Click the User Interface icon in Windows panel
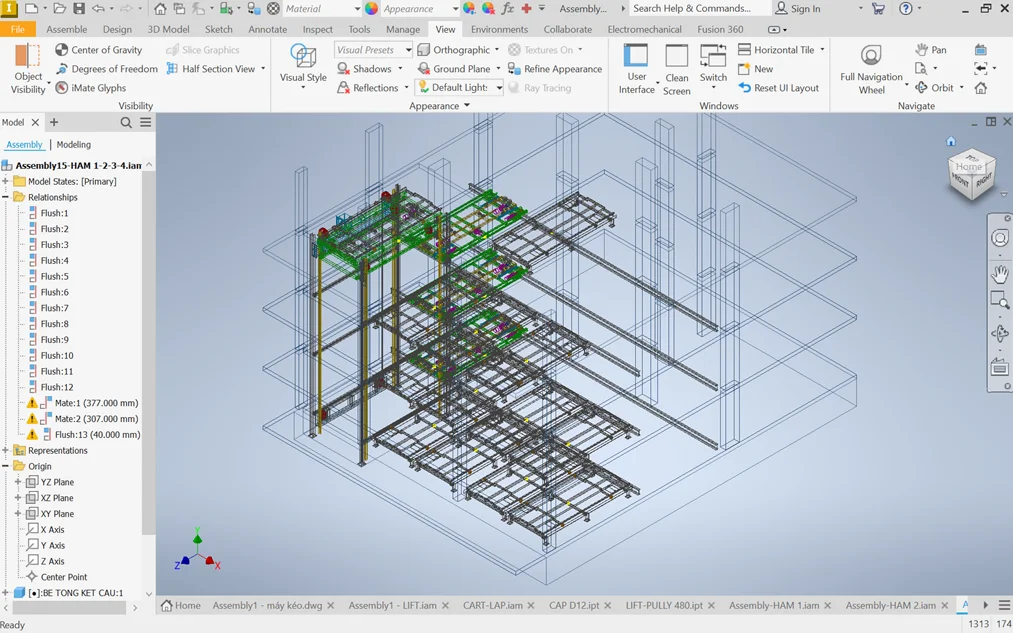Viewport: 1013px width, 633px height. 636,56
